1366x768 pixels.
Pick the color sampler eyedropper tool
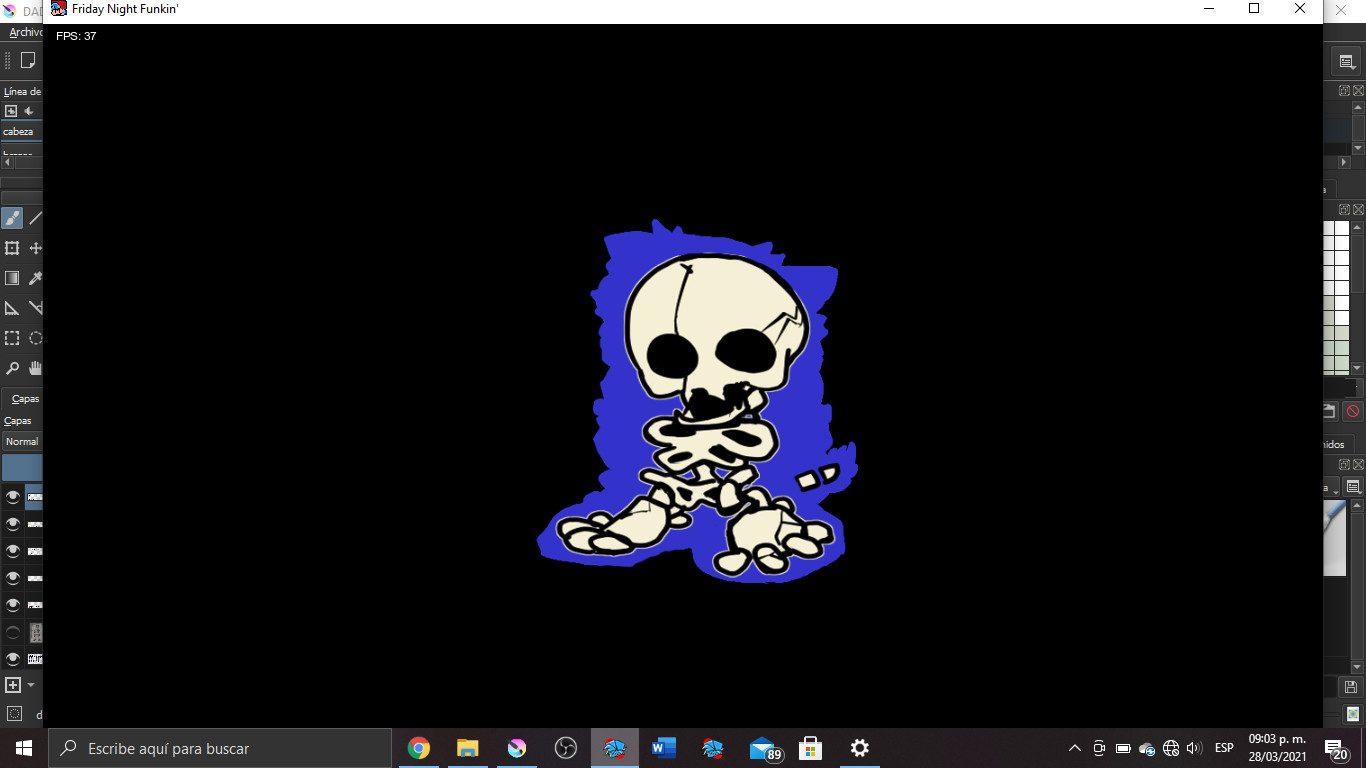click(x=36, y=278)
